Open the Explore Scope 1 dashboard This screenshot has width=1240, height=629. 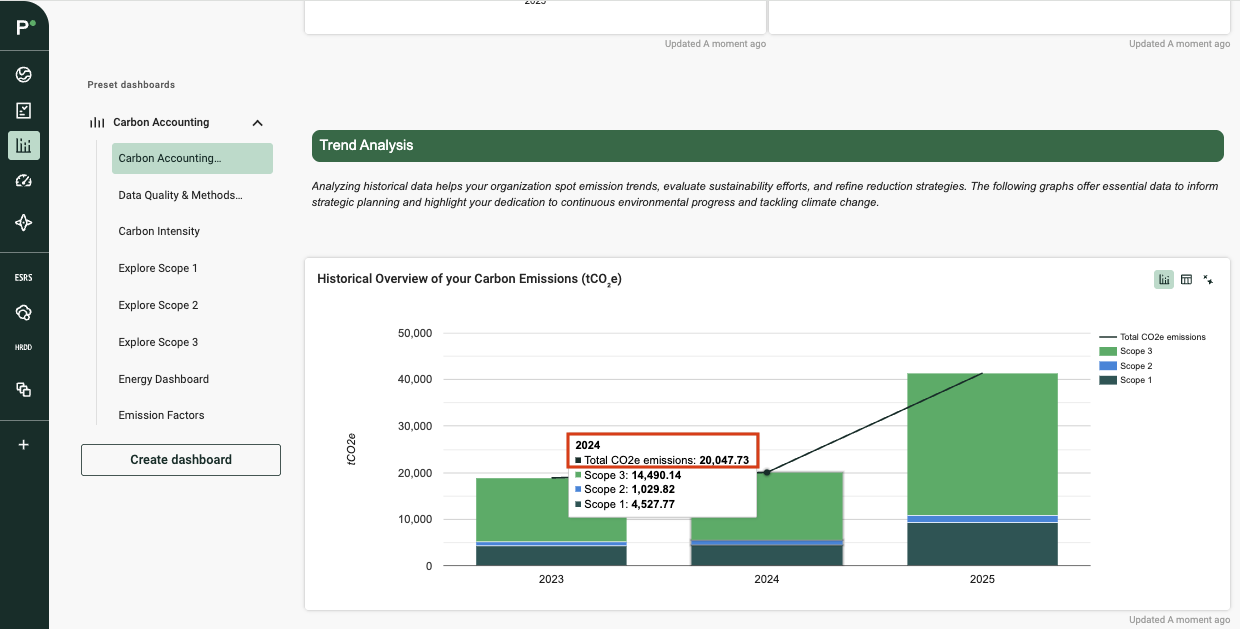158,268
